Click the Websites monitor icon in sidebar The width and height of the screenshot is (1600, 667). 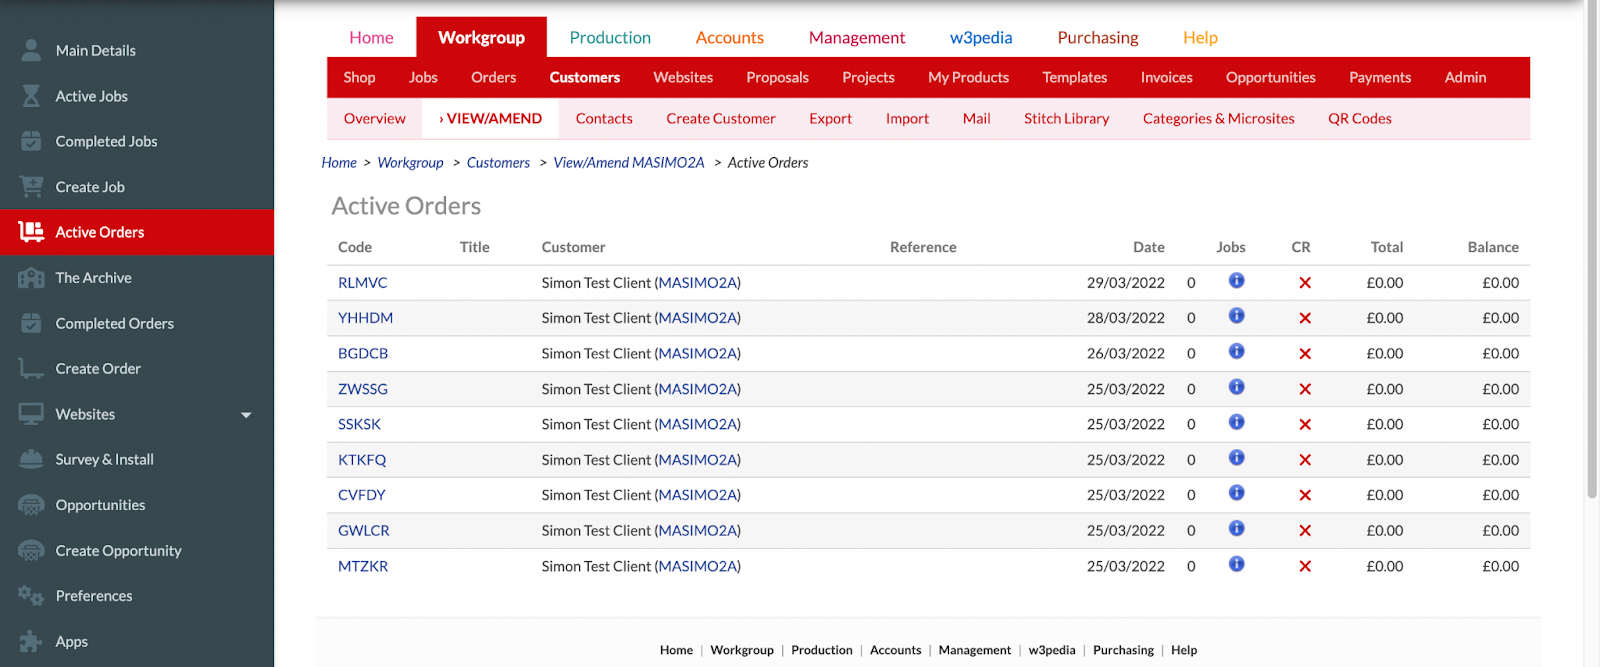pos(31,414)
